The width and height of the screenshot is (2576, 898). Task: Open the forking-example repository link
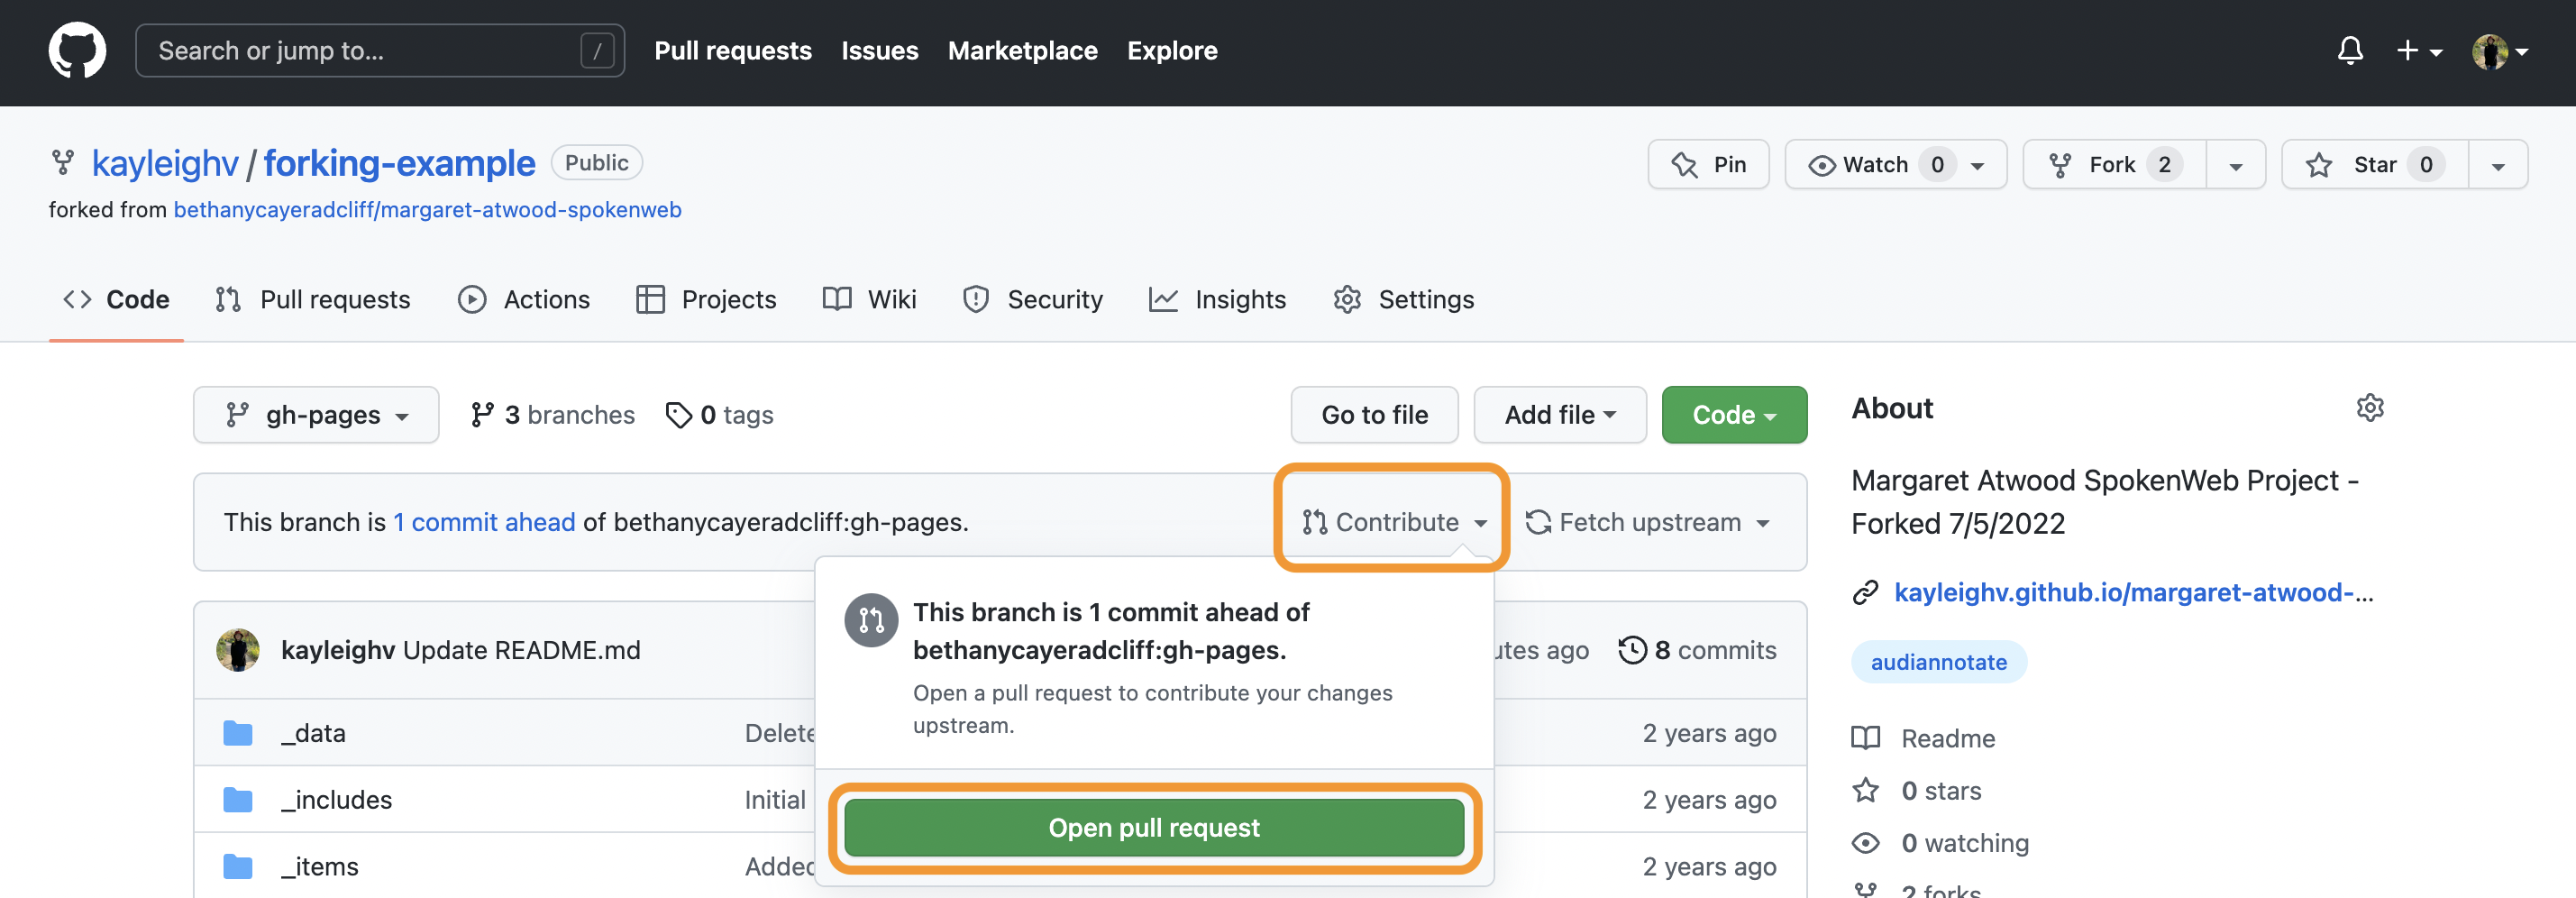[x=400, y=163]
